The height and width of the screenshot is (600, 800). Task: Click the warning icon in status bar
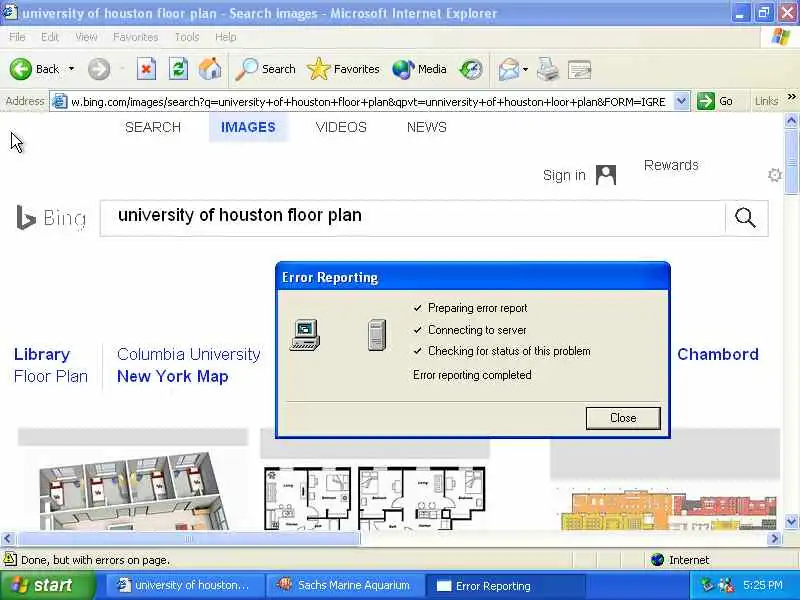click(10, 560)
